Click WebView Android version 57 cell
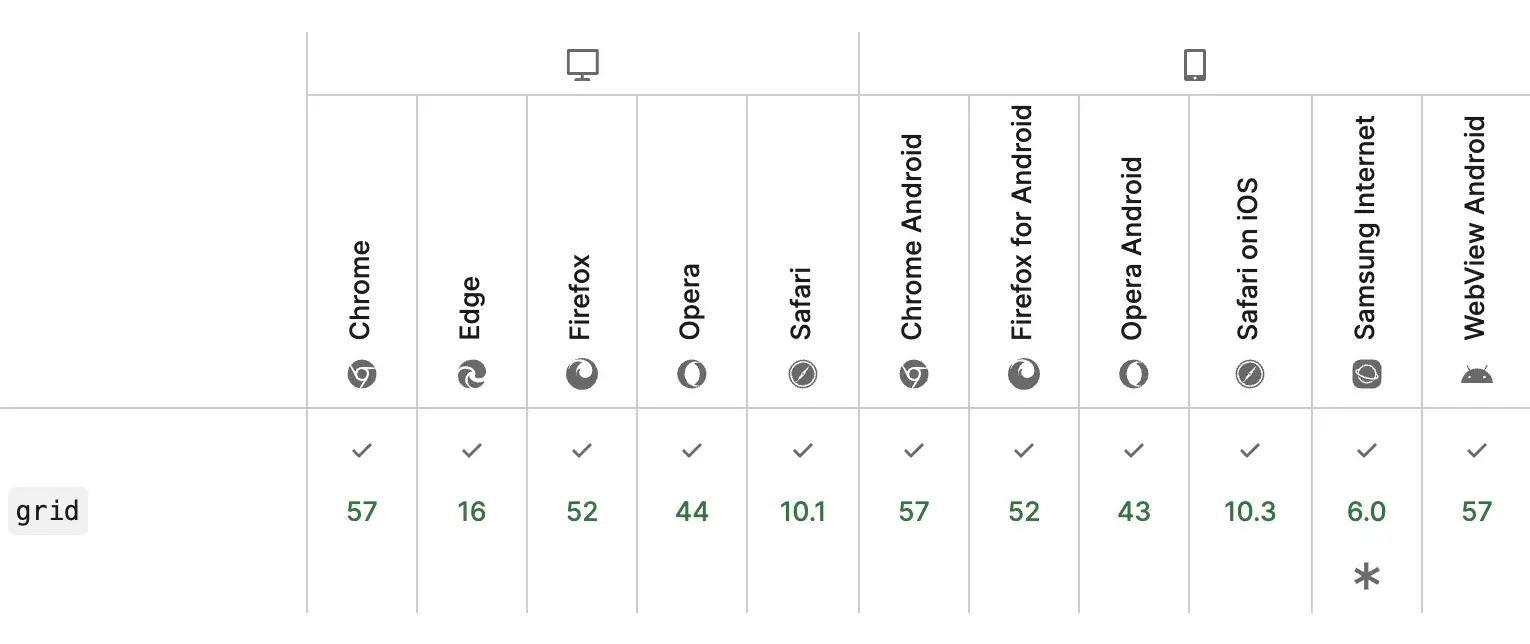This screenshot has height=644, width=1530. click(1476, 511)
